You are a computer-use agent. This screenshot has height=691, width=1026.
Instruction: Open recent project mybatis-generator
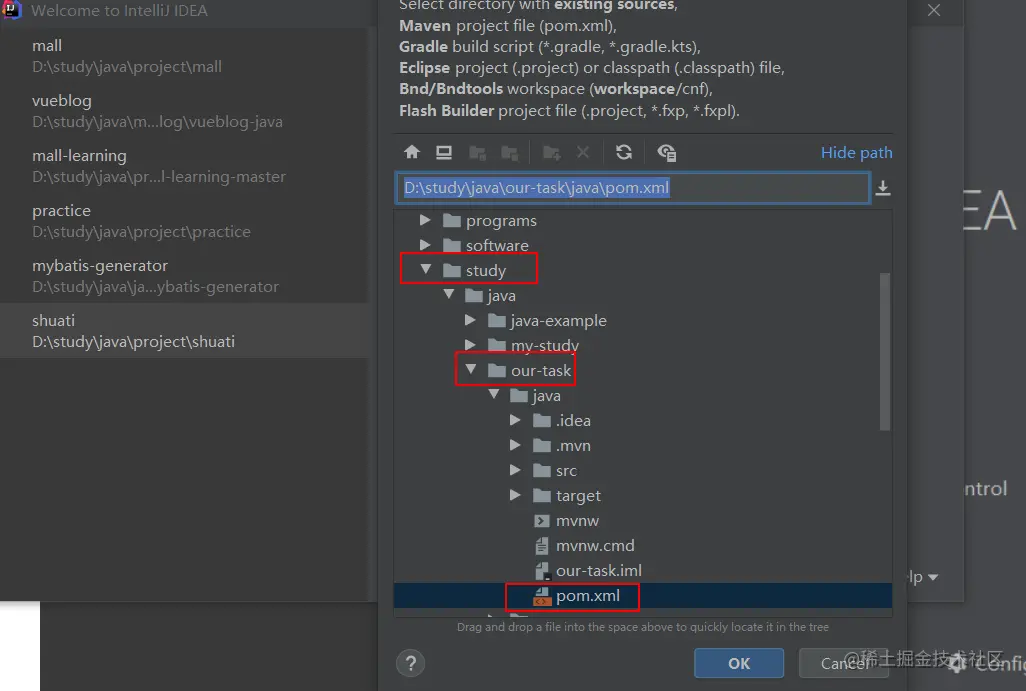[x=184, y=276]
